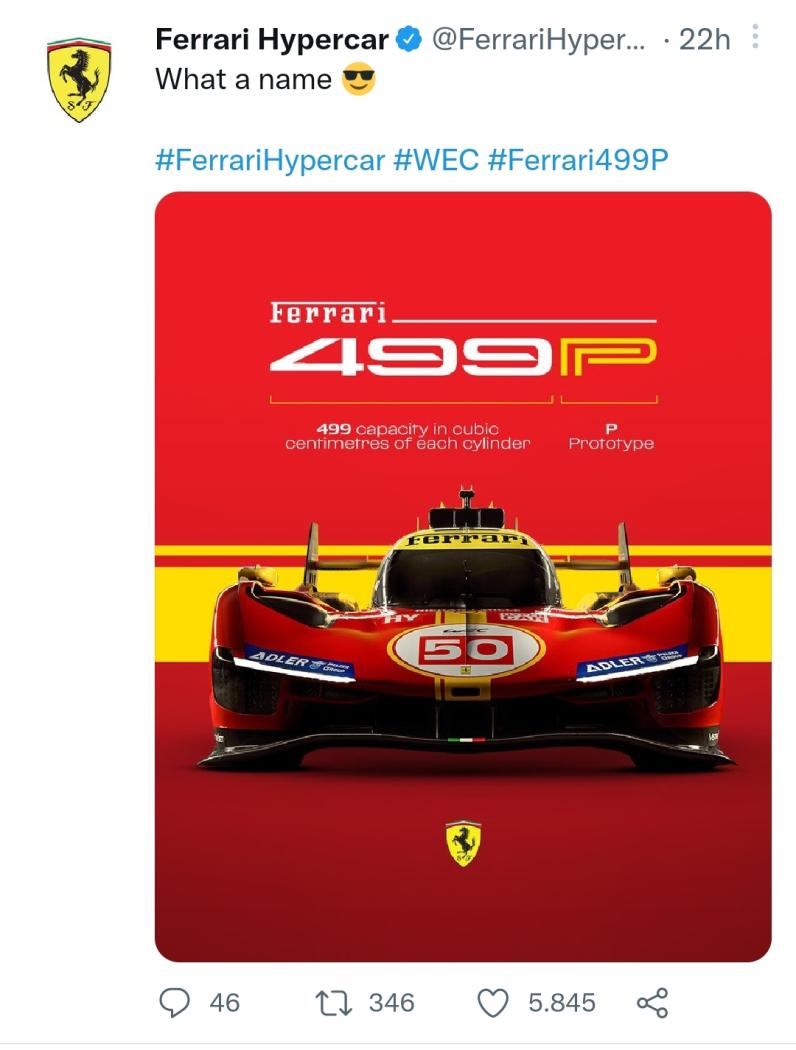Click the 'What a name' tweet text
796x1050 pixels.
pyautogui.click(x=244, y=80)
